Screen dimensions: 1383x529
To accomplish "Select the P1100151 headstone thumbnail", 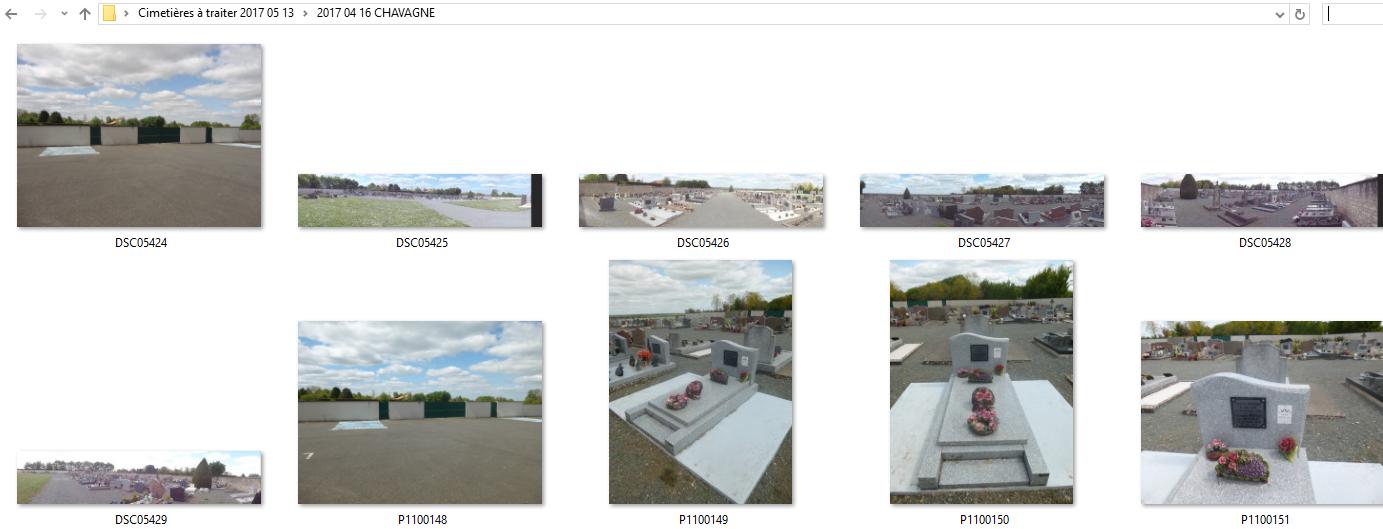I will pyautogui.click(x=1262, y=412).
